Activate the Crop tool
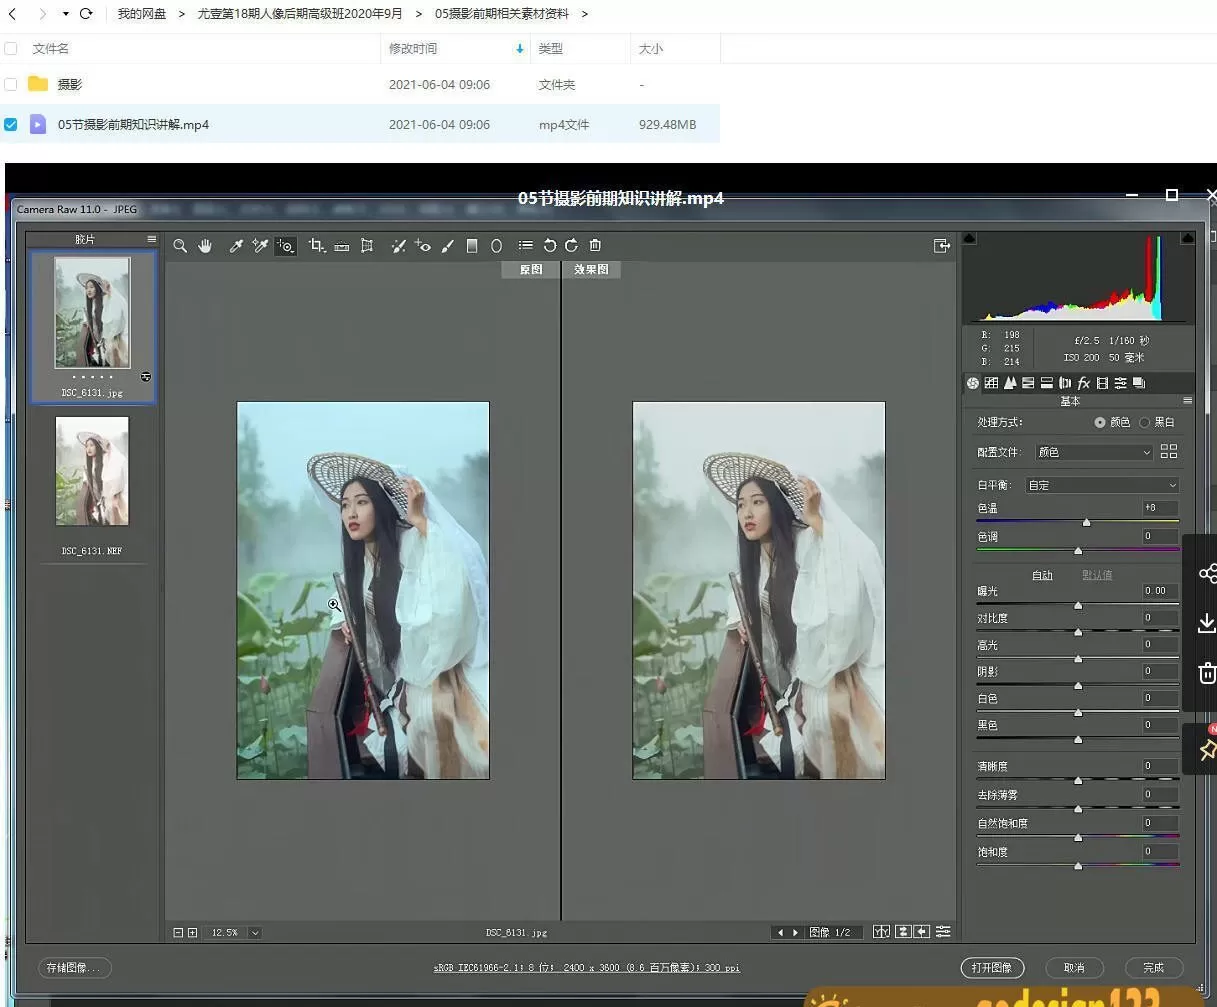The height and width of the screenshot is (1007, 1217). pyautogui.click(x=316, y=246)
